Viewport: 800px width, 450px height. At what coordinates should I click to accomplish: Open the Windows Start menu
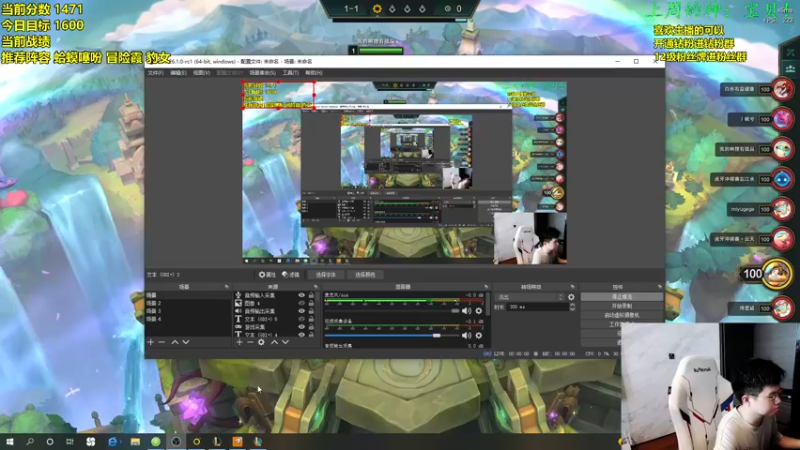(x=10, y=441)
